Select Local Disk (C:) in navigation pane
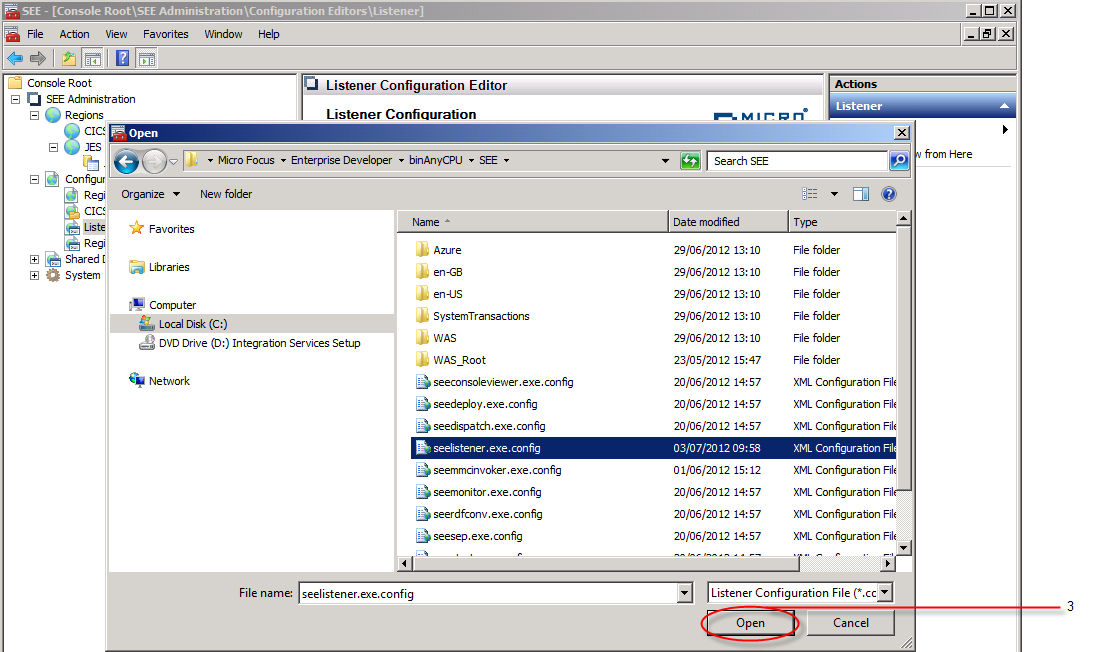 (x=193, y=324)
